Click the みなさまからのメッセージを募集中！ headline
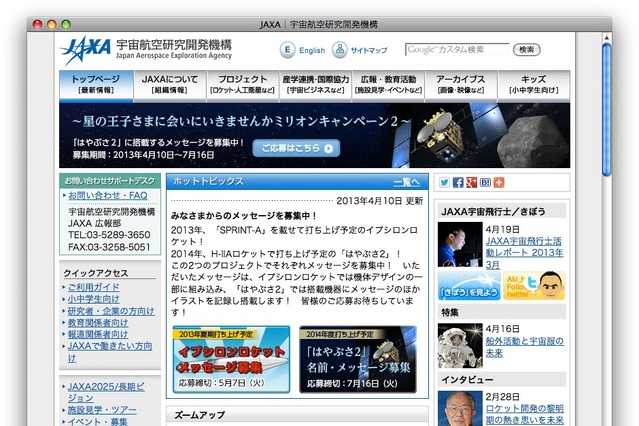The width and height of the screenshot is (639, 426). pyautogui.click(x=244, y=216)
